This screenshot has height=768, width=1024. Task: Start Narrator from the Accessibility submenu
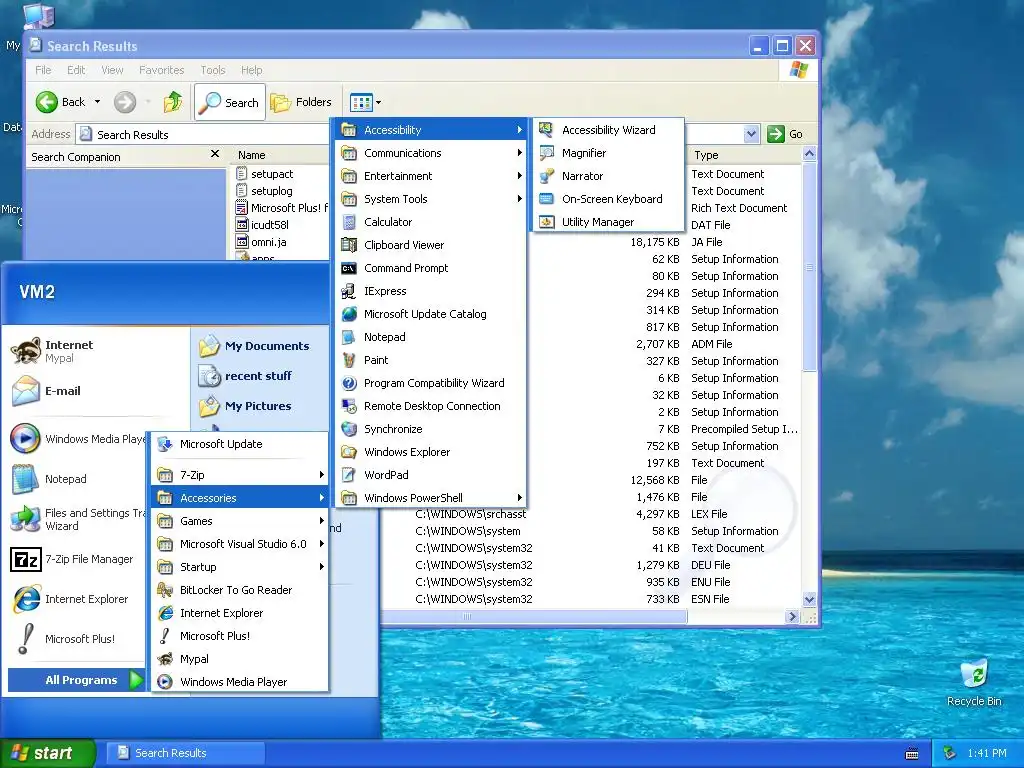[608, 176]
